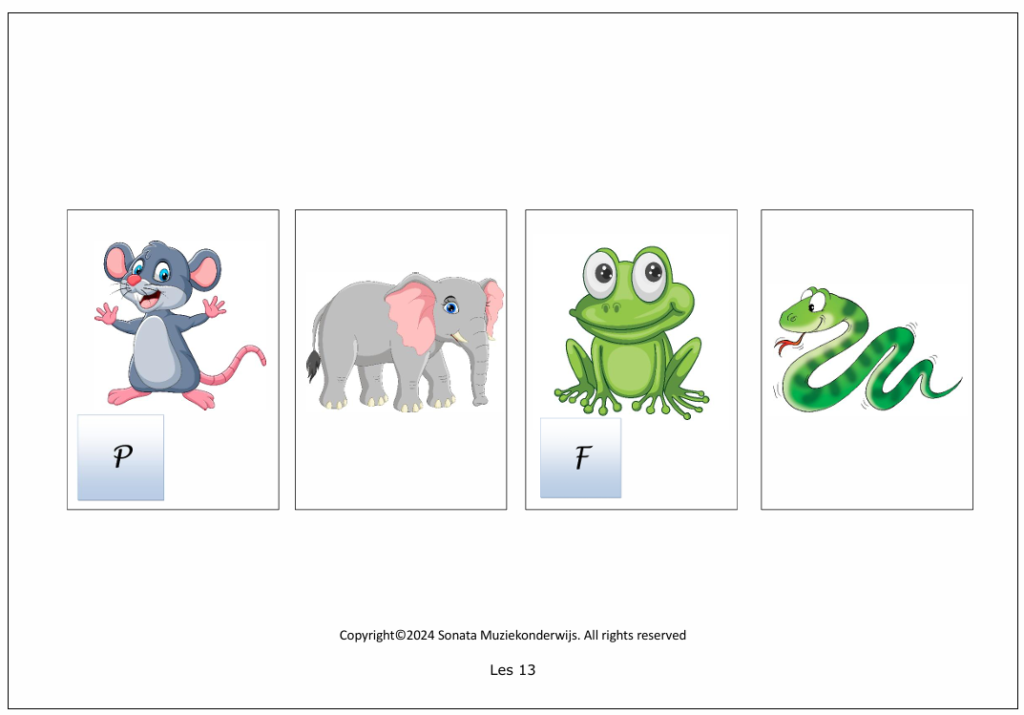Viewport: 1024px width, 715px height.
Task: Select the gray elephant image
Action: tap(405, 343)
